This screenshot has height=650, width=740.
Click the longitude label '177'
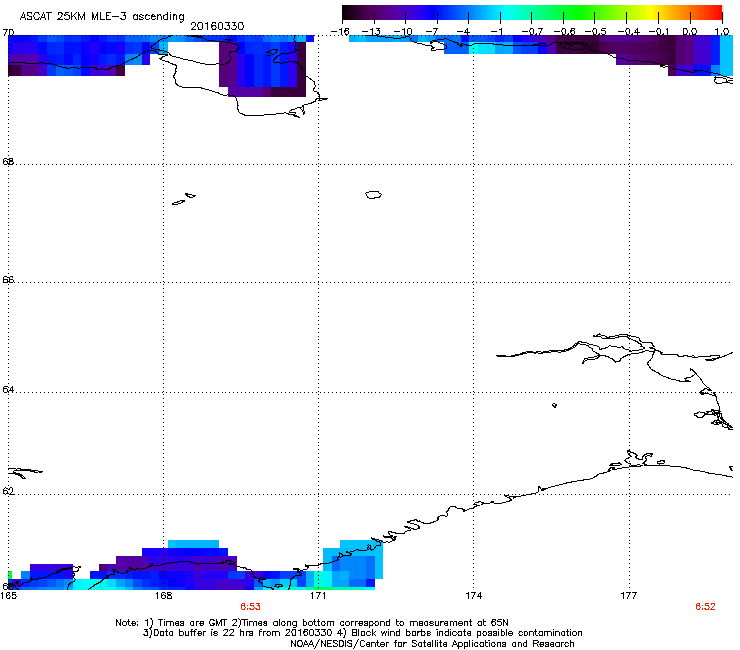(x=629, y=596)
